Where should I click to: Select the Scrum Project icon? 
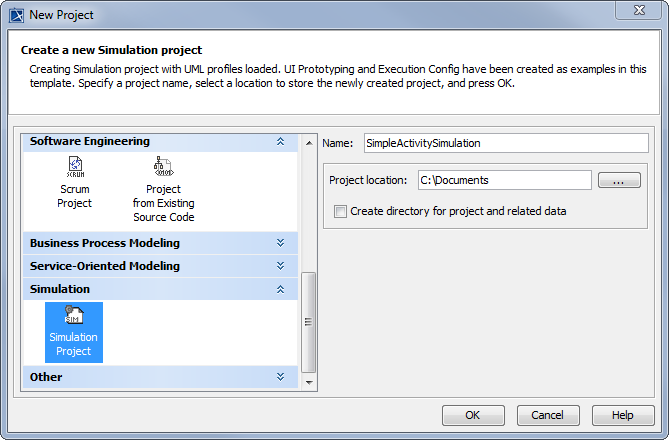(74, 167)
